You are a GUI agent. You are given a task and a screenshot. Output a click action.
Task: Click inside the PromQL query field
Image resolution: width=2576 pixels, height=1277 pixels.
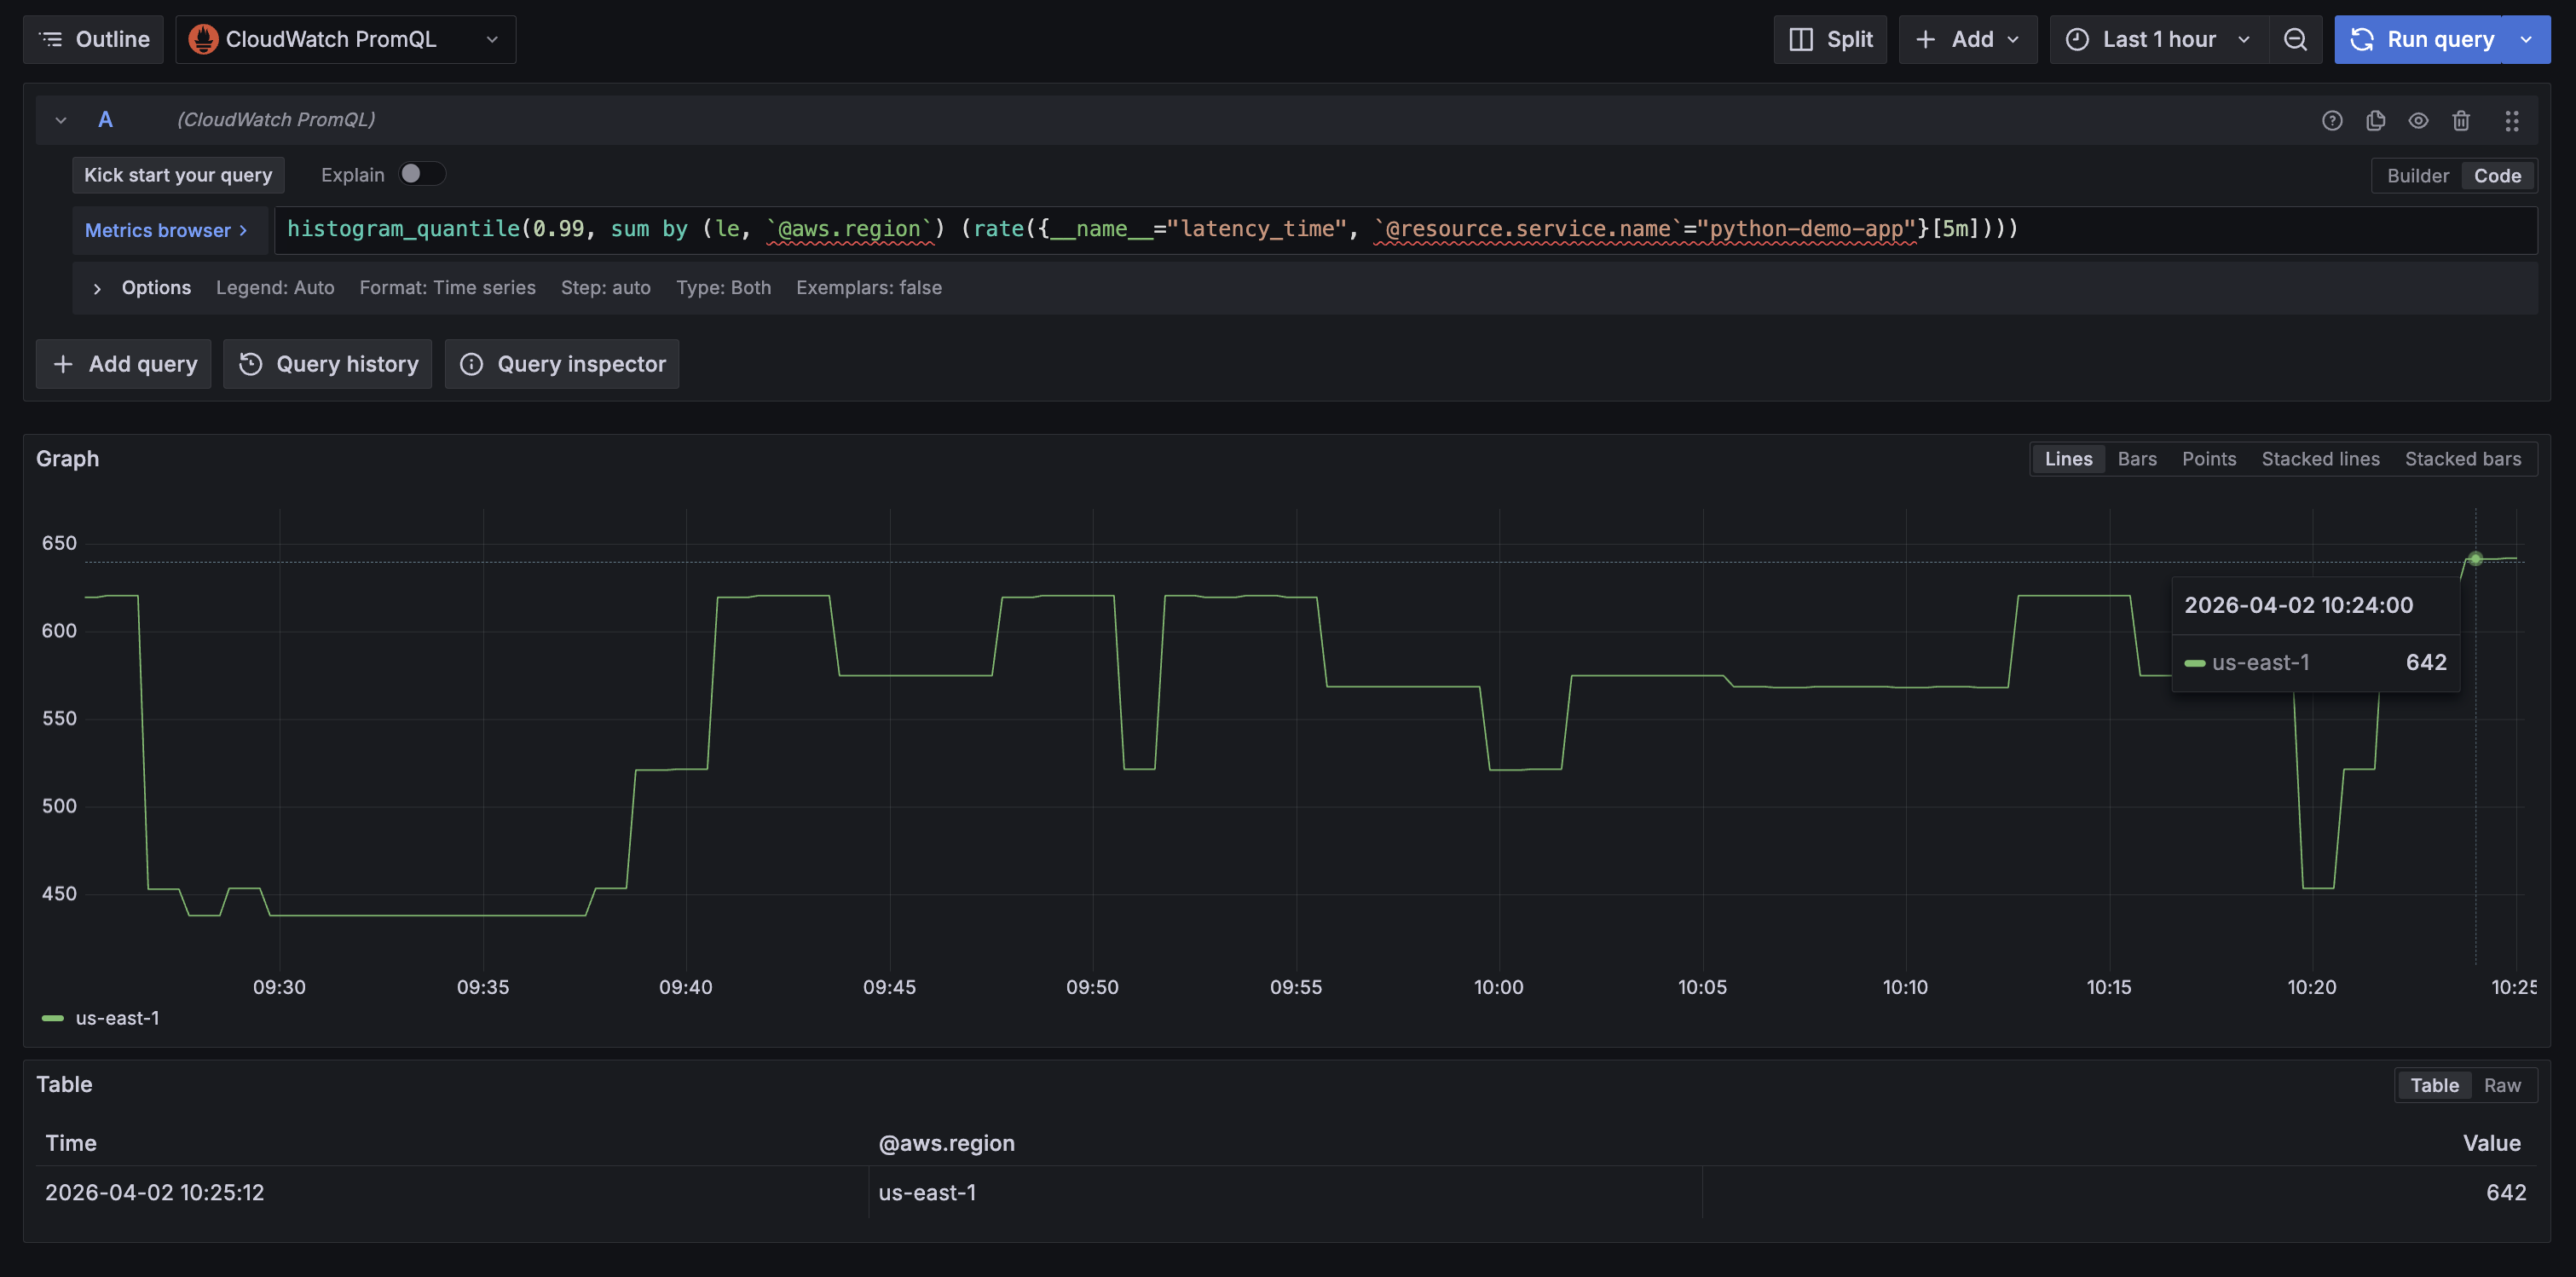1200,229
